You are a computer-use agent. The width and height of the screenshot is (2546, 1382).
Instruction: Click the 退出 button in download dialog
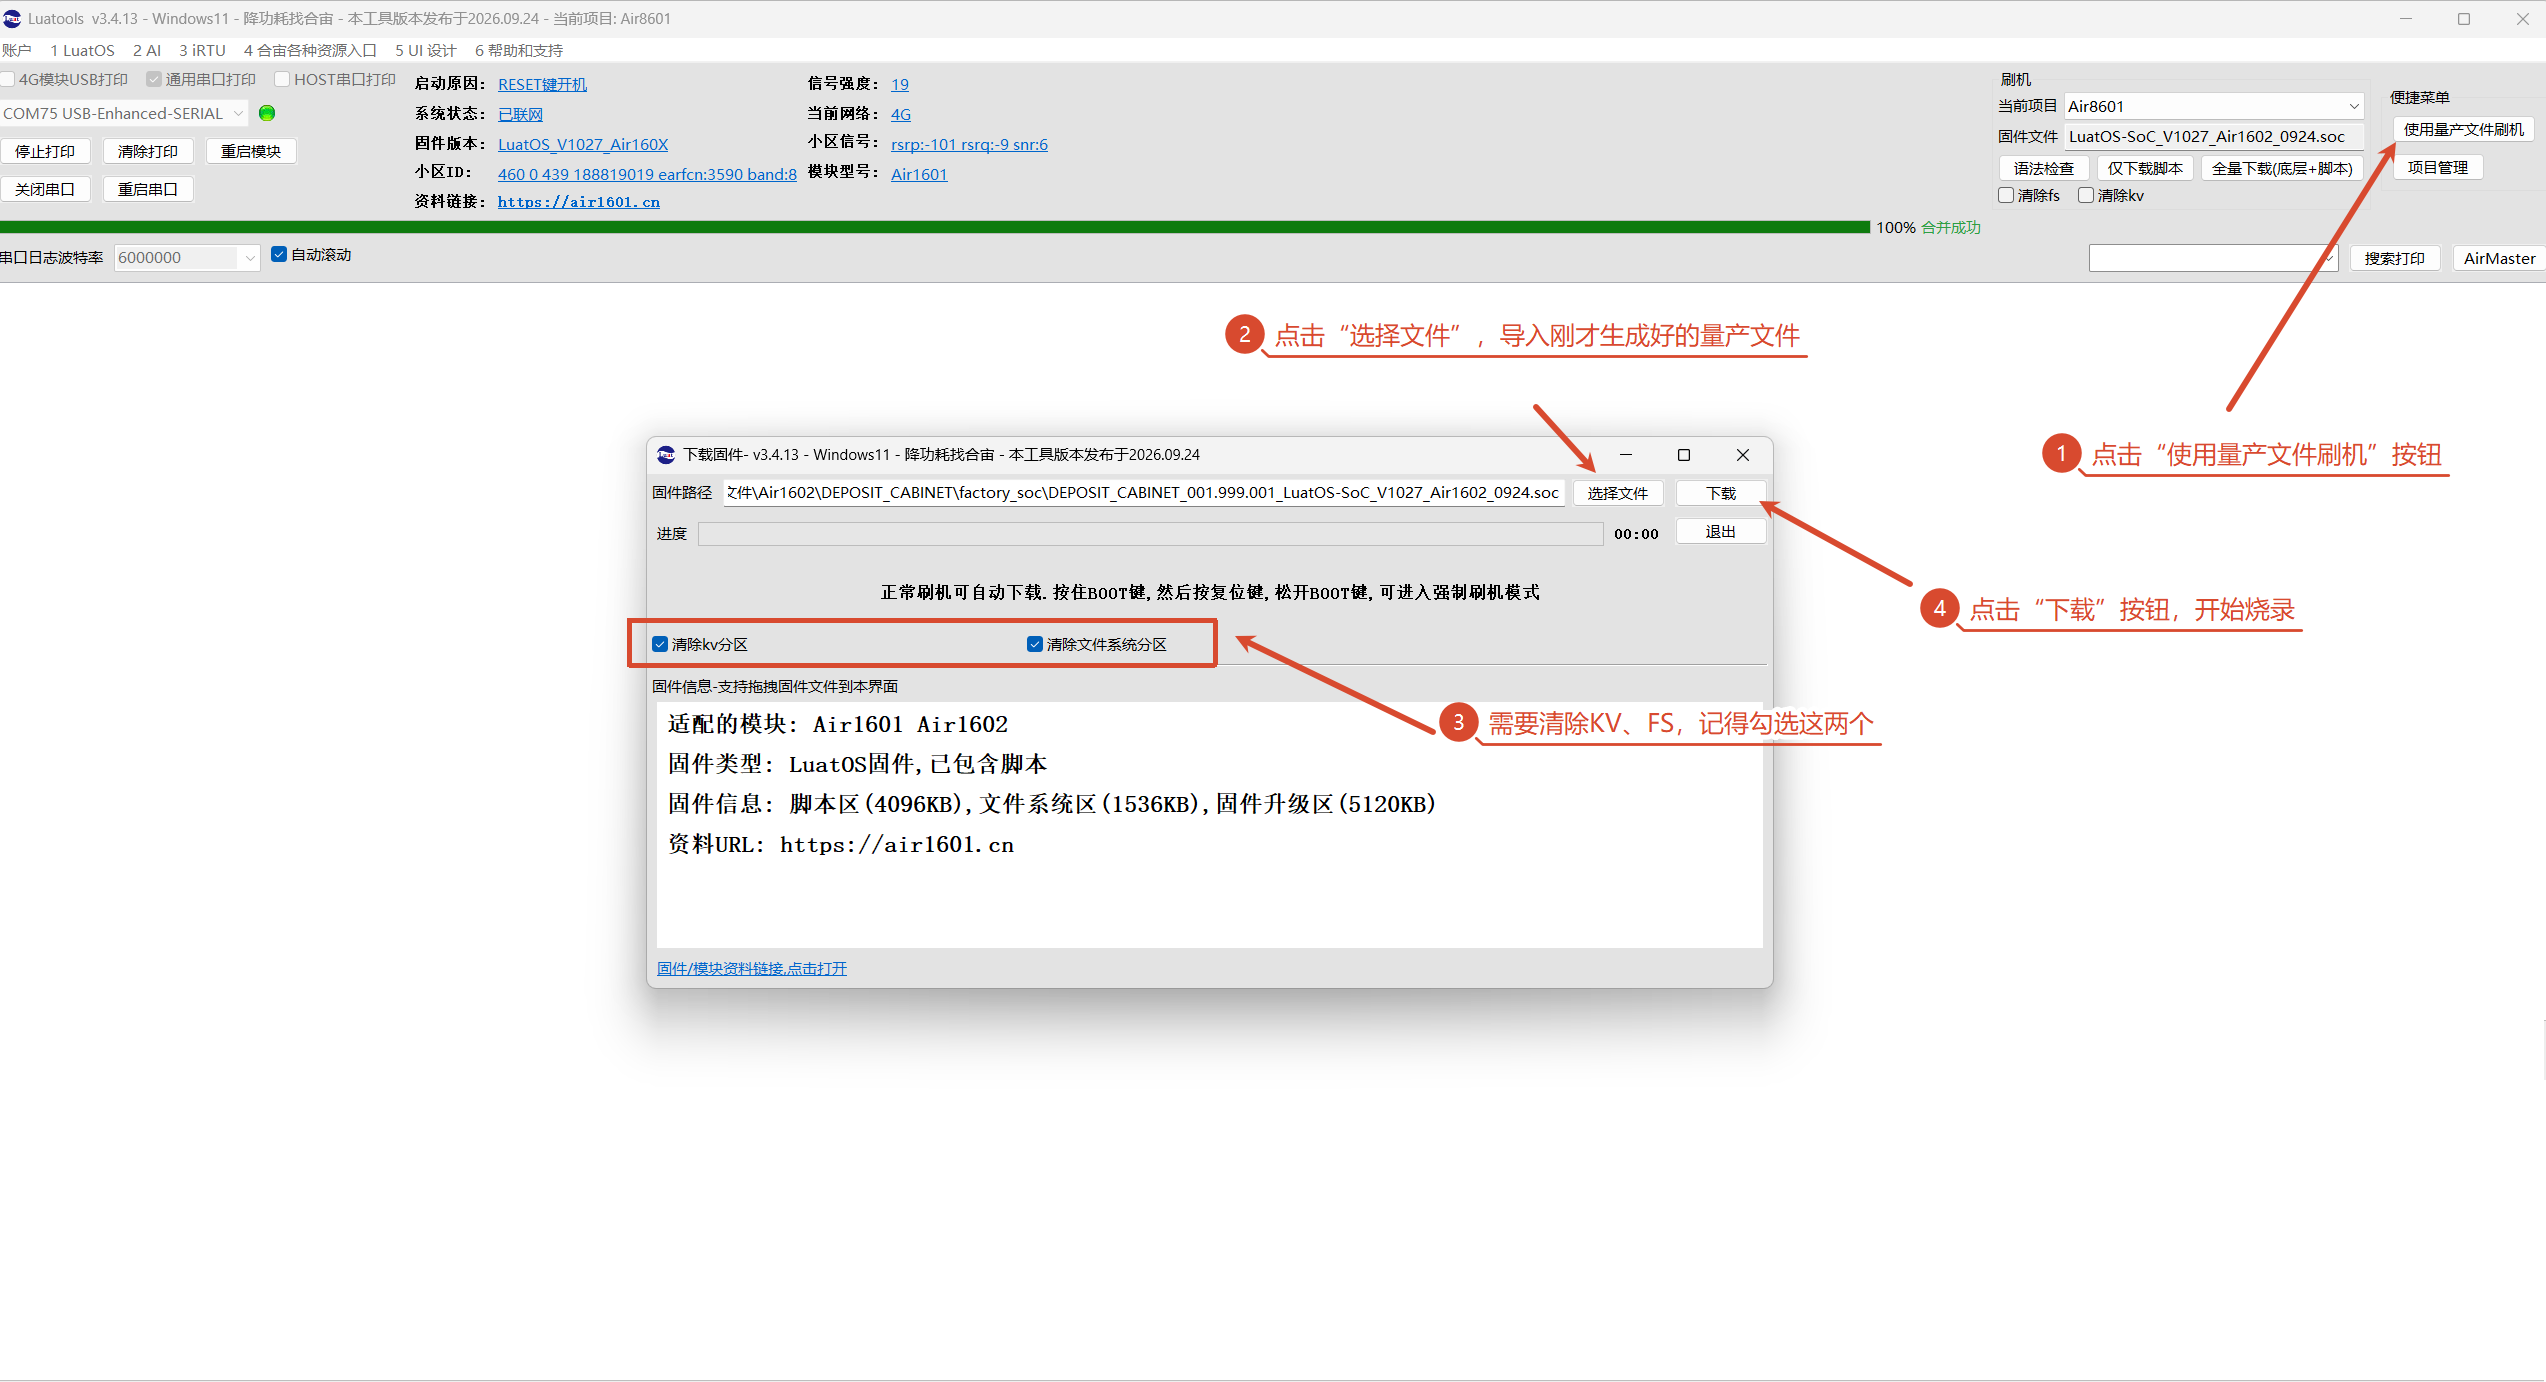pyautogui.click(x=1721, y=531)
